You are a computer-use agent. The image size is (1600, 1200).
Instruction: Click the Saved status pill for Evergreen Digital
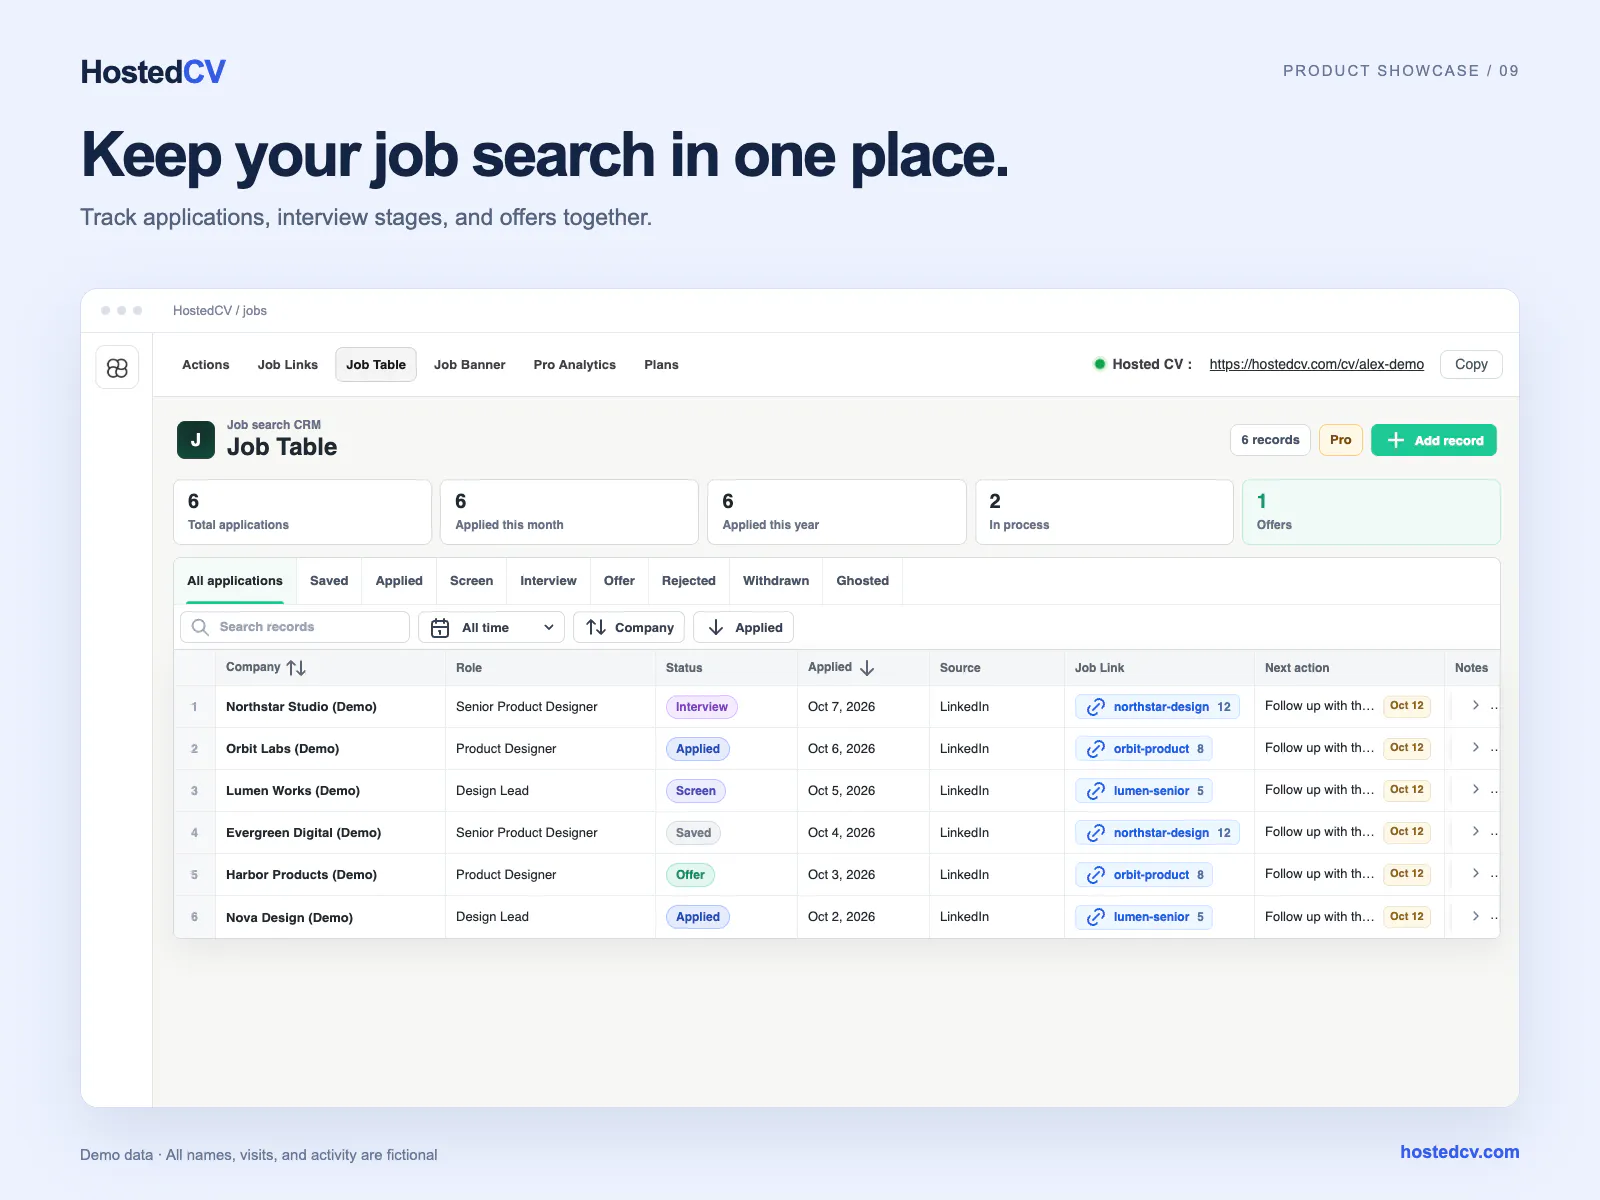click(693, 833)
